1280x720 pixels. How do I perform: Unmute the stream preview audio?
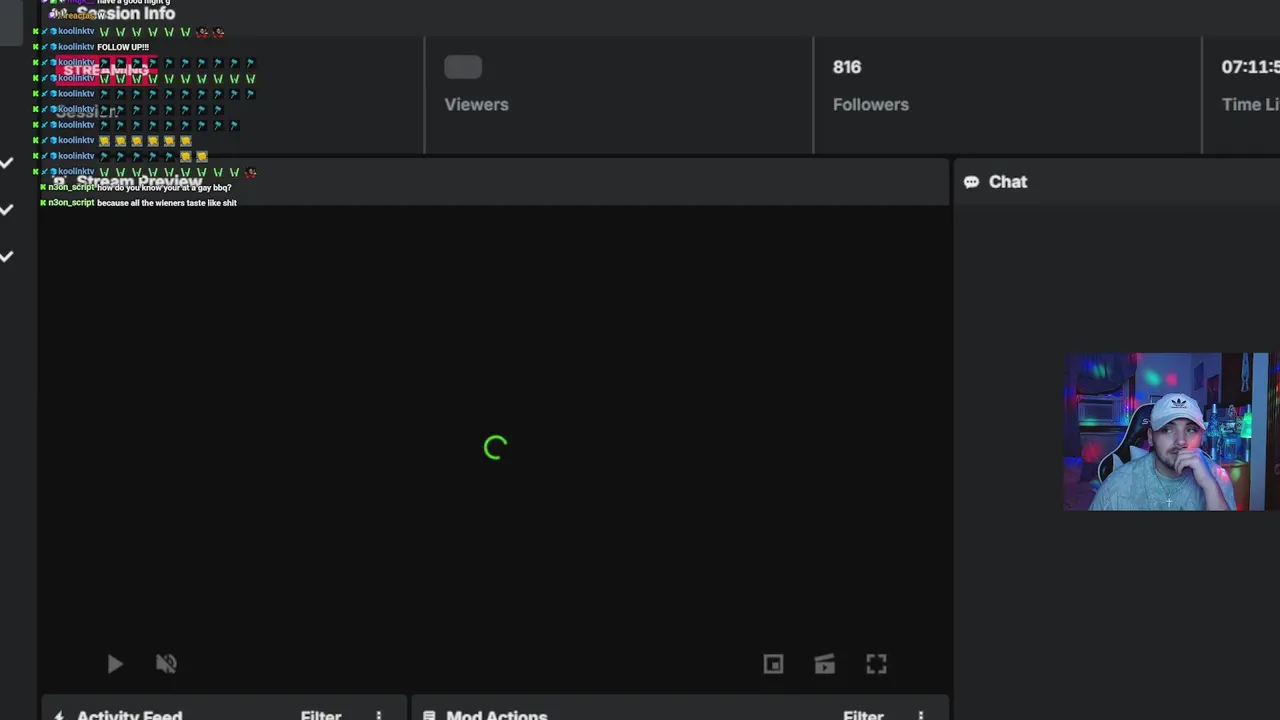[166, 664]
